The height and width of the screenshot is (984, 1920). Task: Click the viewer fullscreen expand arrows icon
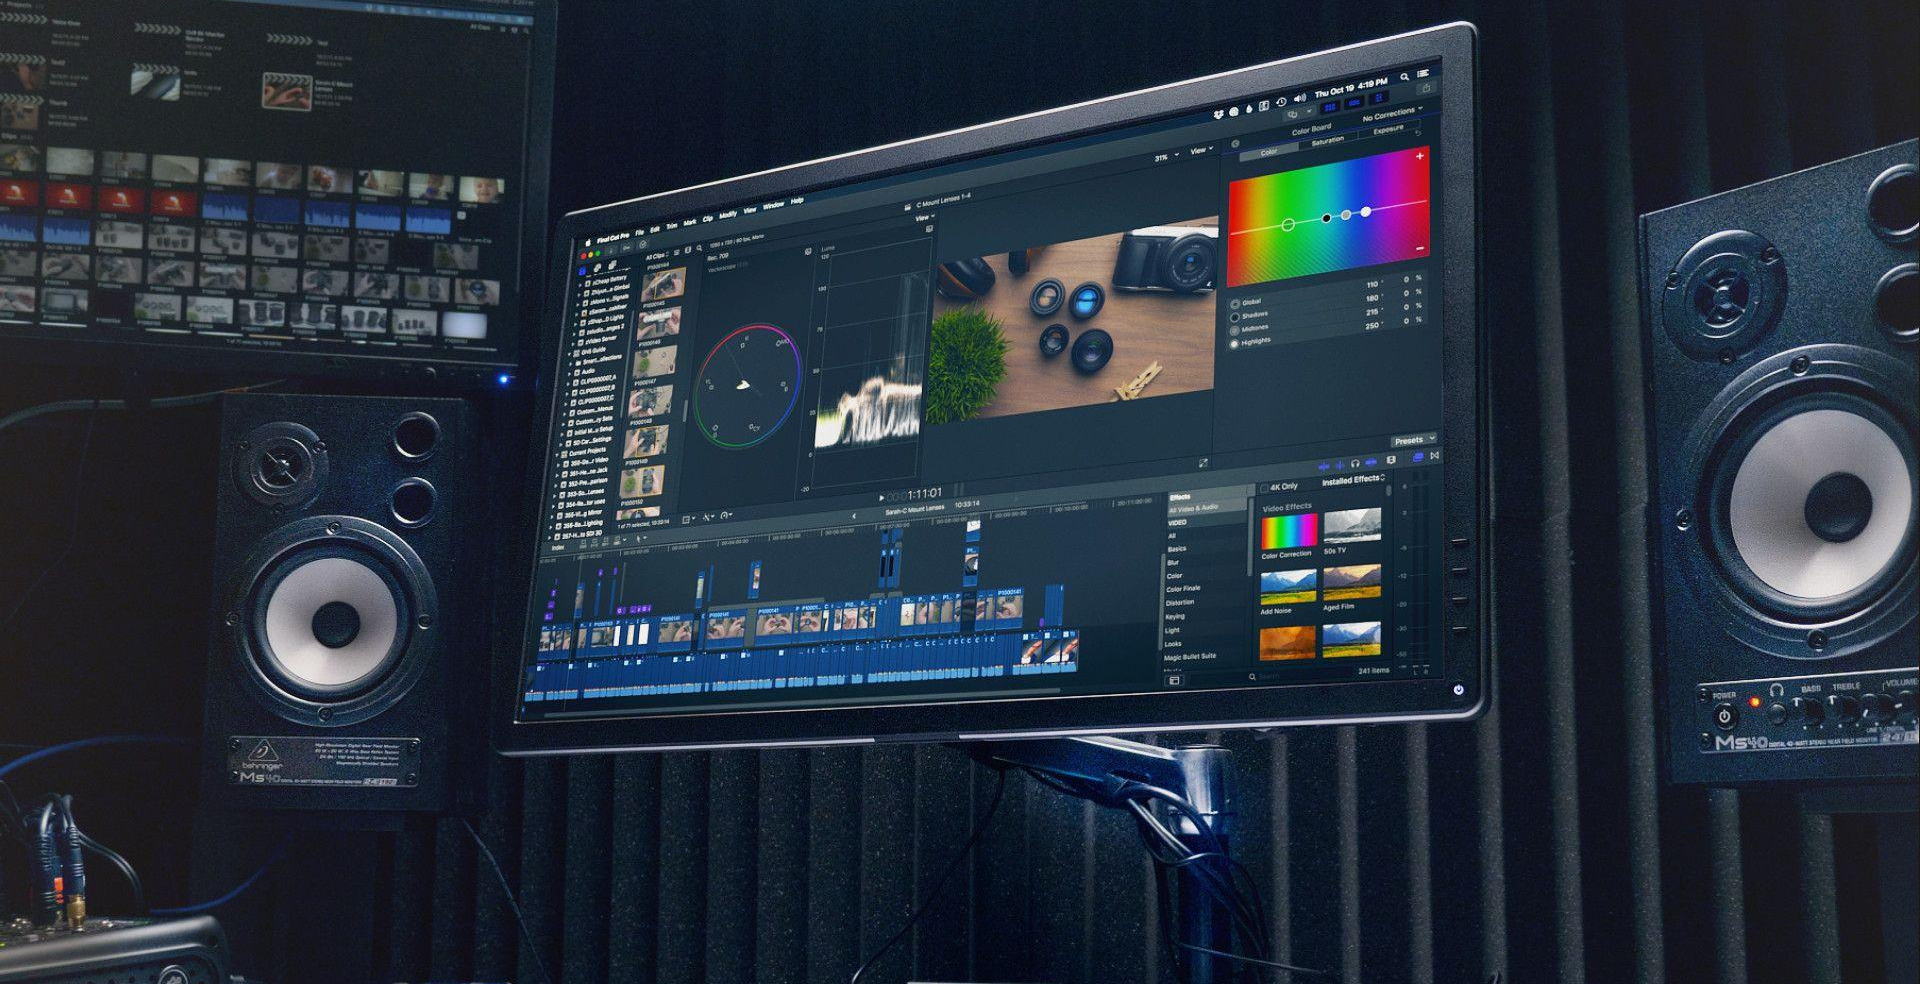[x=1203, y=463]
